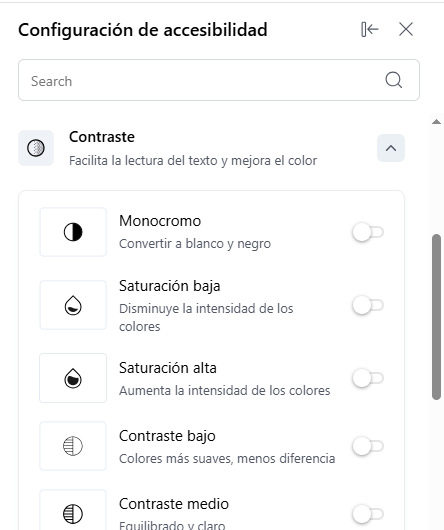
Task: Toggle Saturación alta on
Action: click(368, 378)
